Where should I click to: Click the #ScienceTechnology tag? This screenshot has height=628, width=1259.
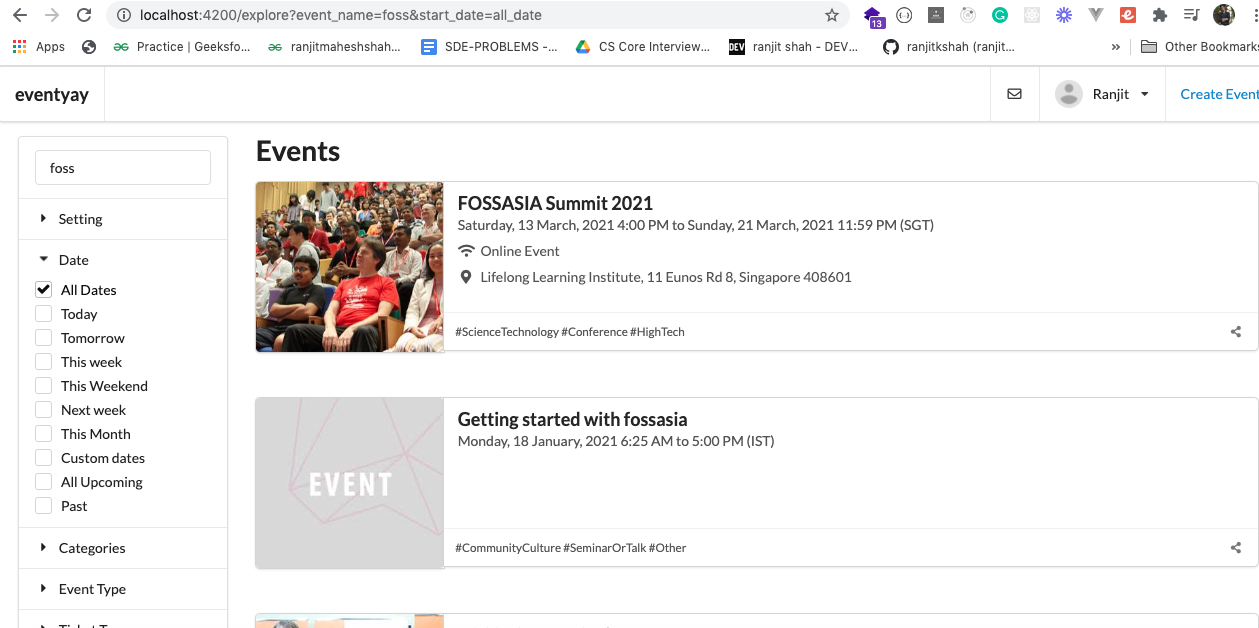pos(507,332)
